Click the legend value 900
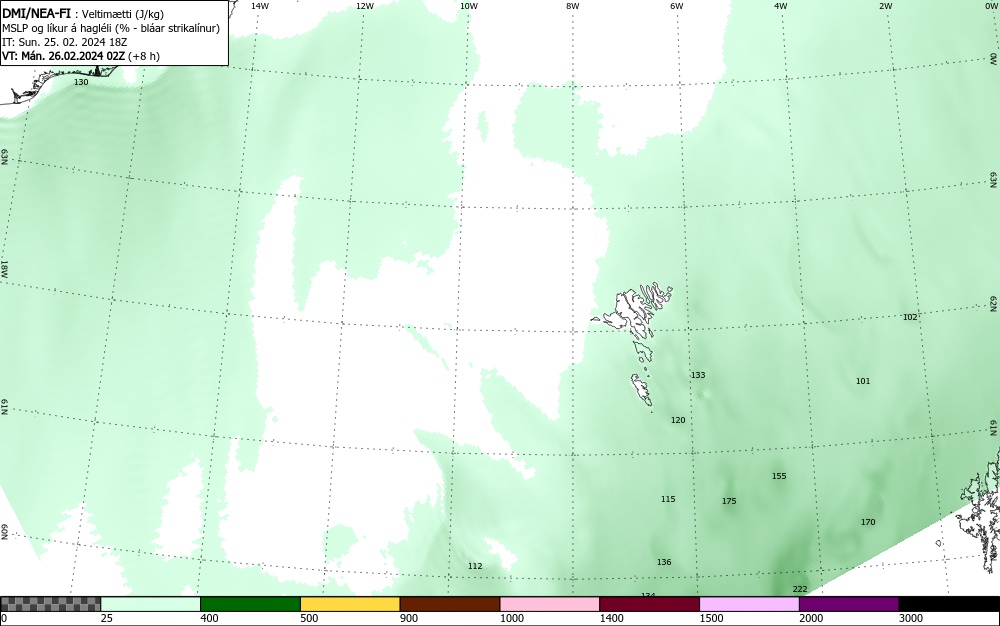Screen dimensions: 1000x626 pos(409,618)
